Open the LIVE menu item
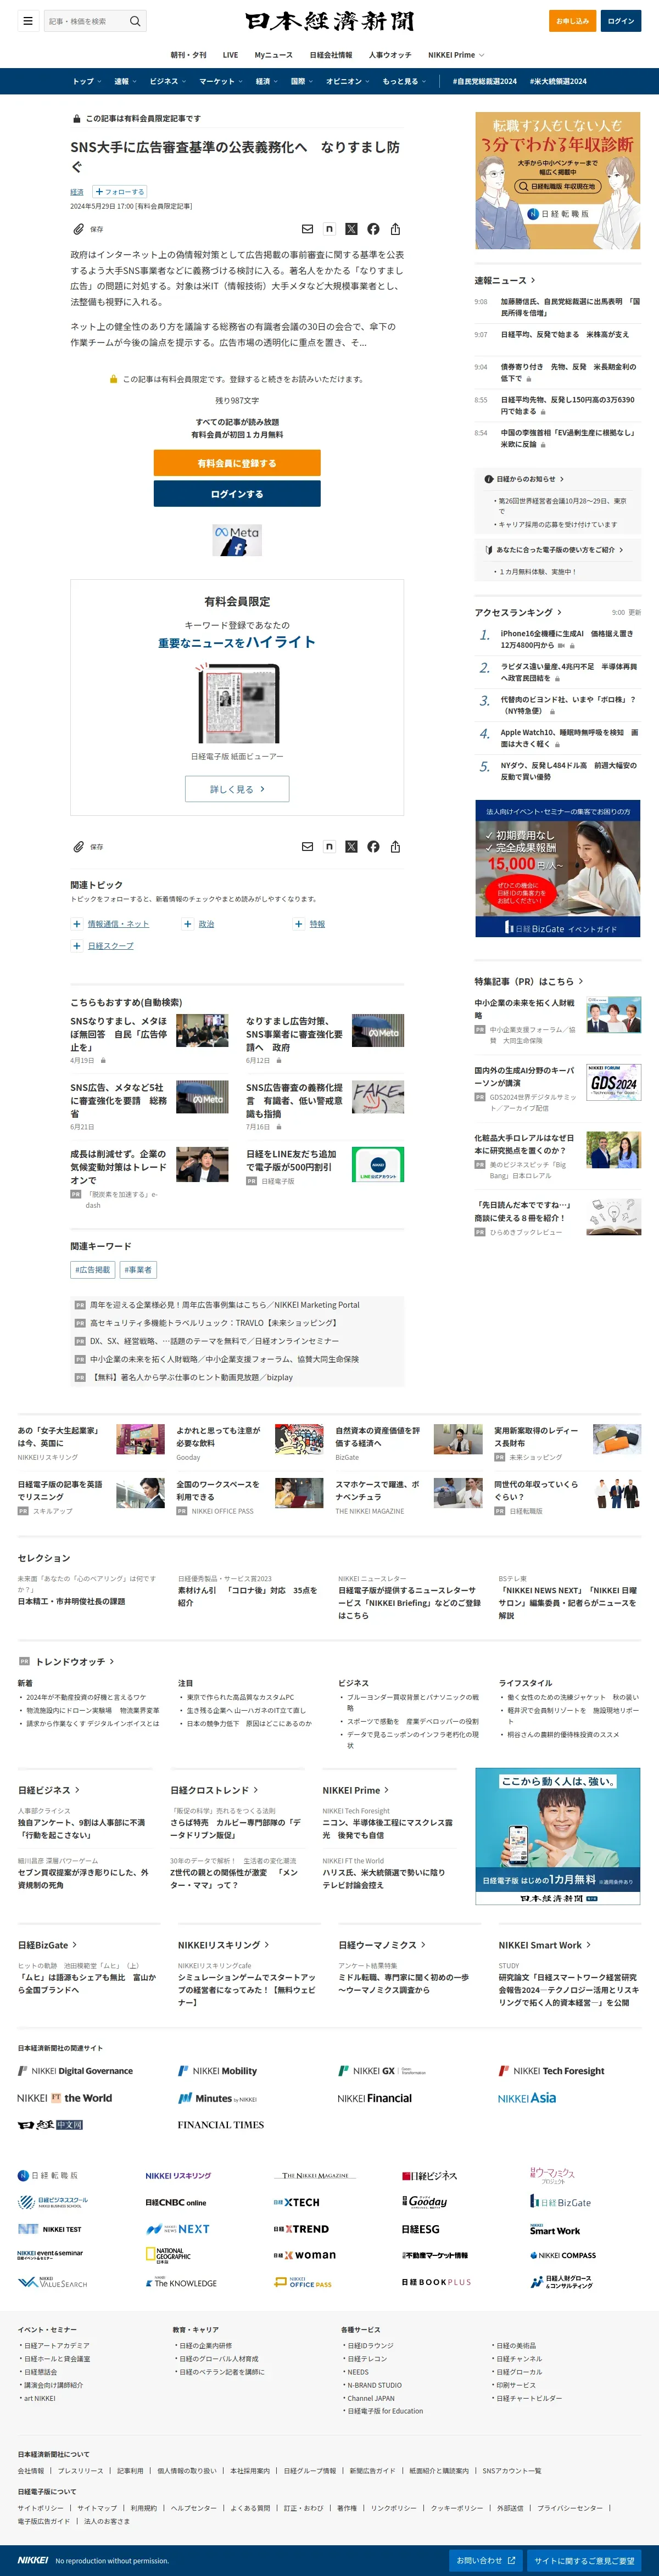The width and height of the screenshot is (659, 2576). 230,55
